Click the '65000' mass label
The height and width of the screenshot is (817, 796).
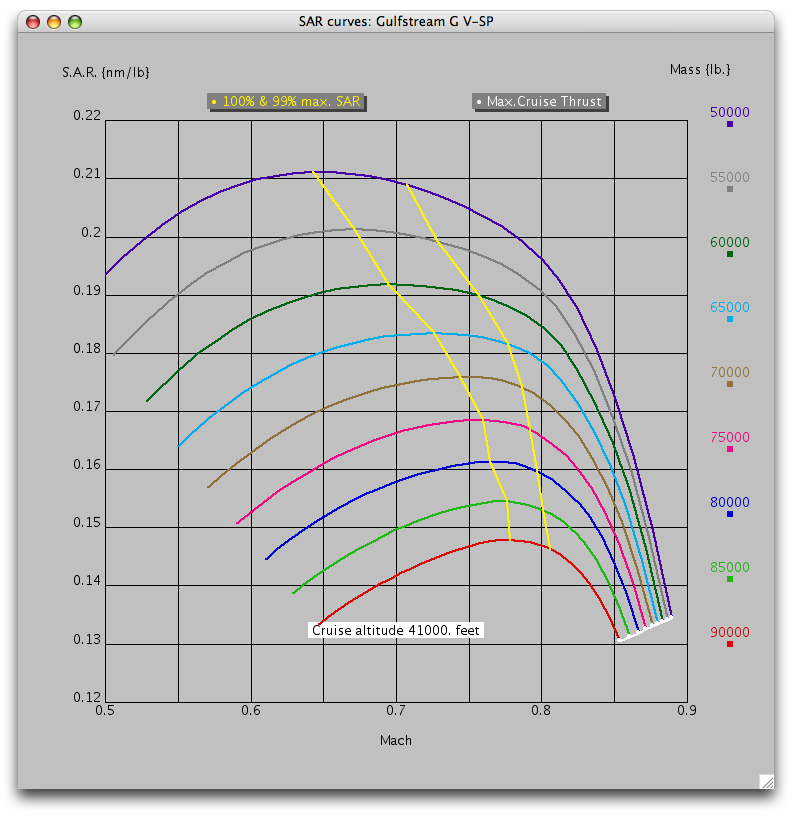tap(730, 307)
